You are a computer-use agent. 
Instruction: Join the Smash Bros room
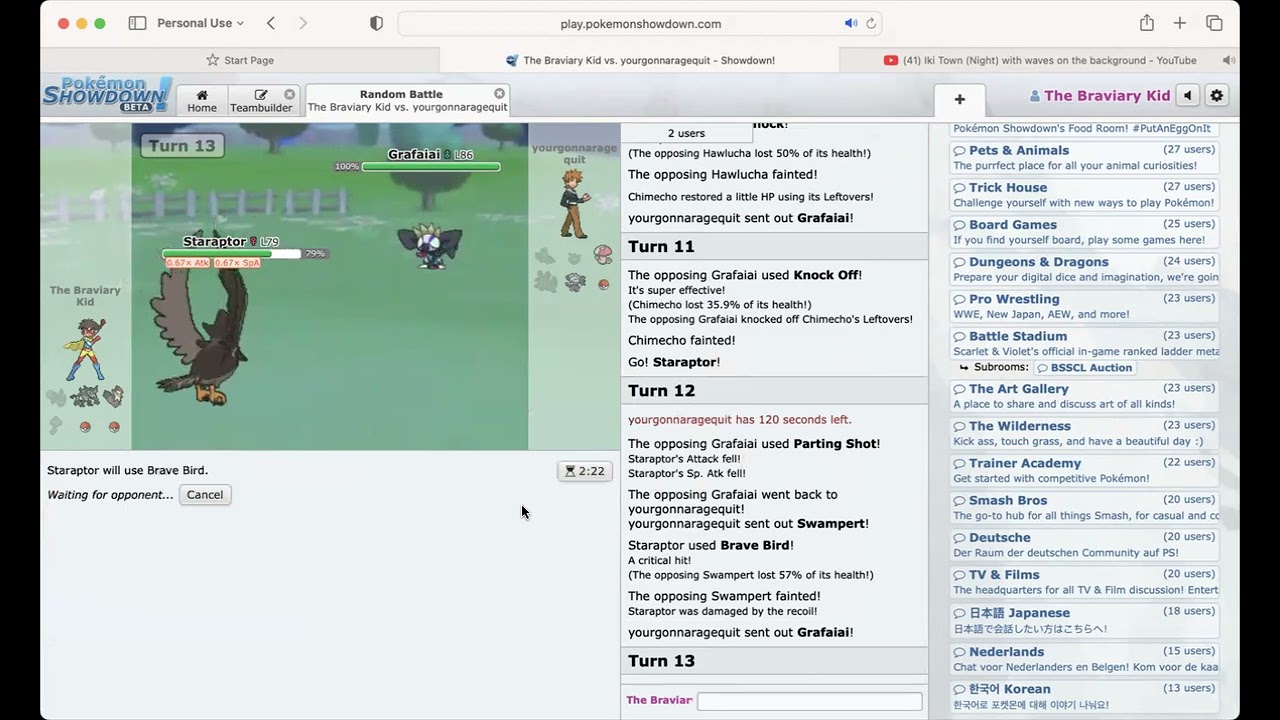1084,507
